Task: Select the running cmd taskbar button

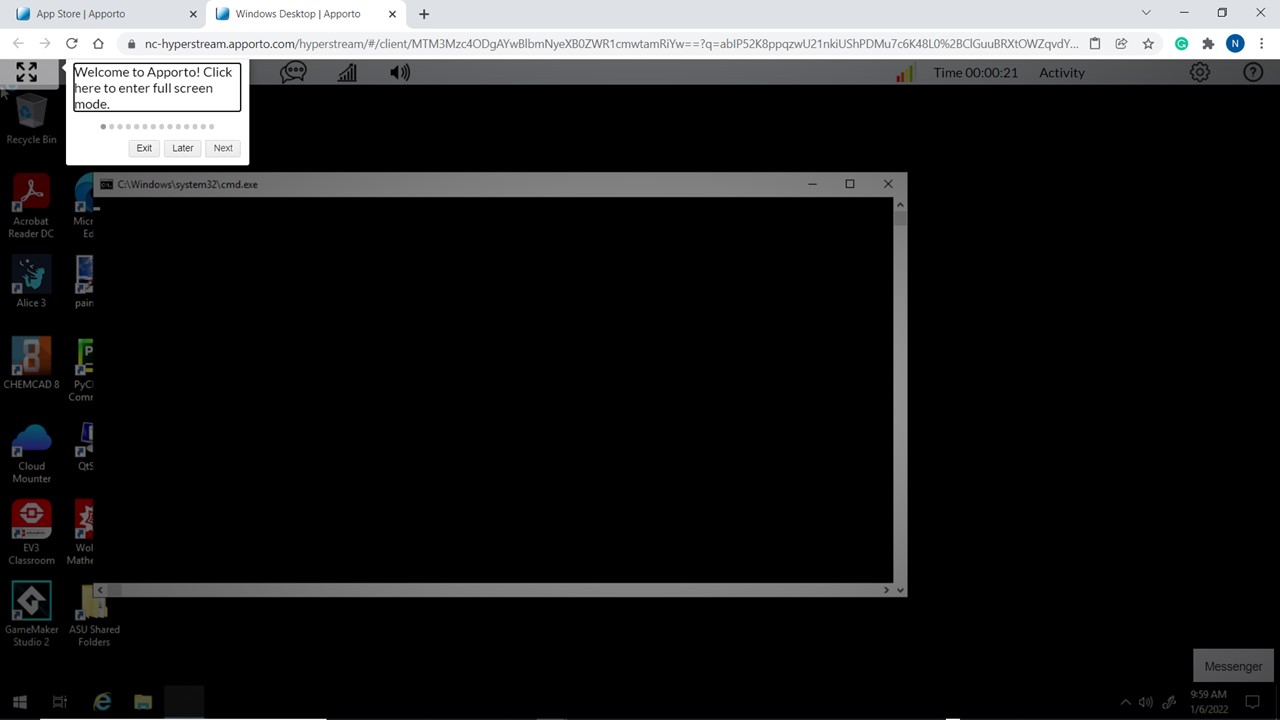Action: [x=184, y=702]
